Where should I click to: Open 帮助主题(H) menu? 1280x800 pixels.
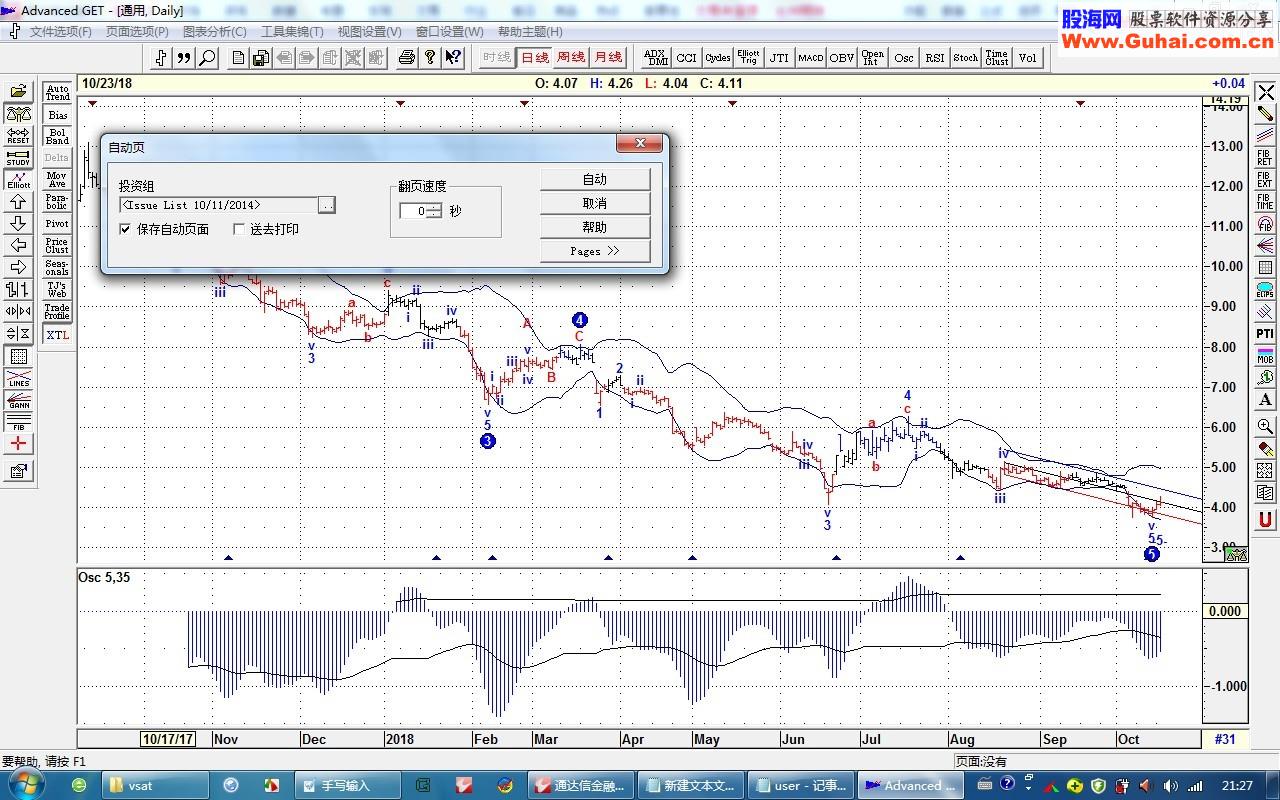(529, 31)
